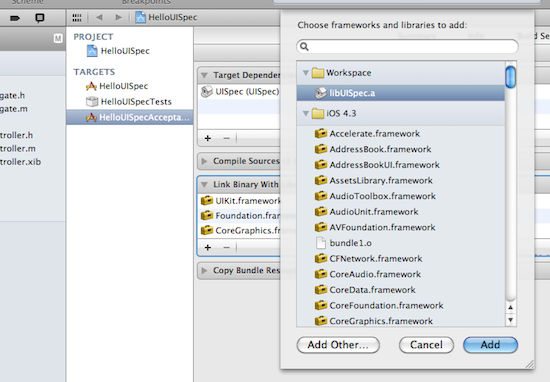The width and height of the screenshot is (550, 382).
Task: Click the breakpoint navigator tag icon
Action: 15,18
